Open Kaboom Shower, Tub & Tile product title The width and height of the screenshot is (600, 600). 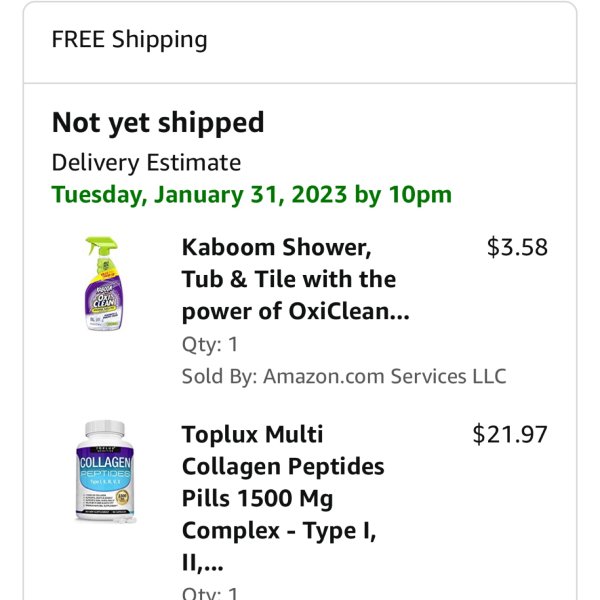(x=295, y=279)
